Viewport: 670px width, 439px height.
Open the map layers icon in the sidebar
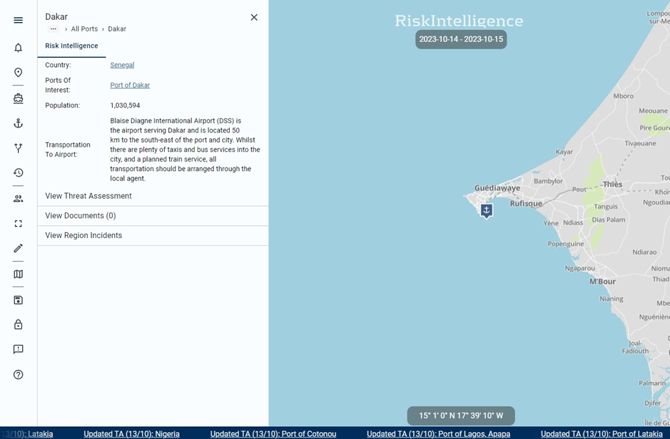(18, 274)
